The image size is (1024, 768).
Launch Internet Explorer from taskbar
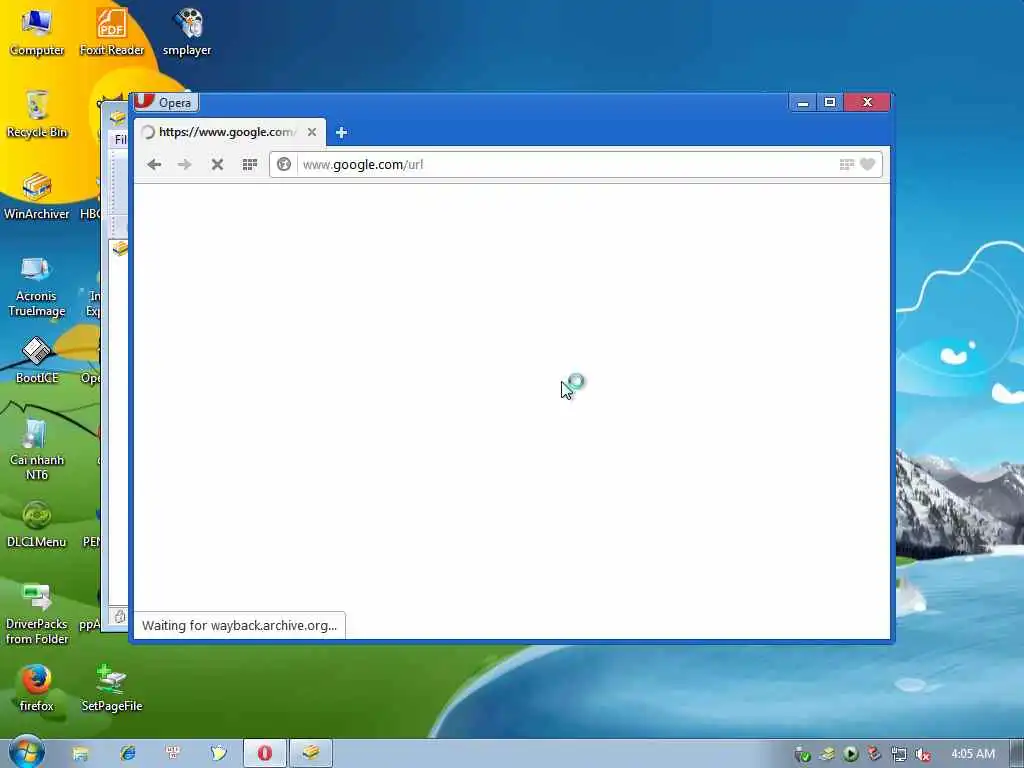tap(127, 754)
